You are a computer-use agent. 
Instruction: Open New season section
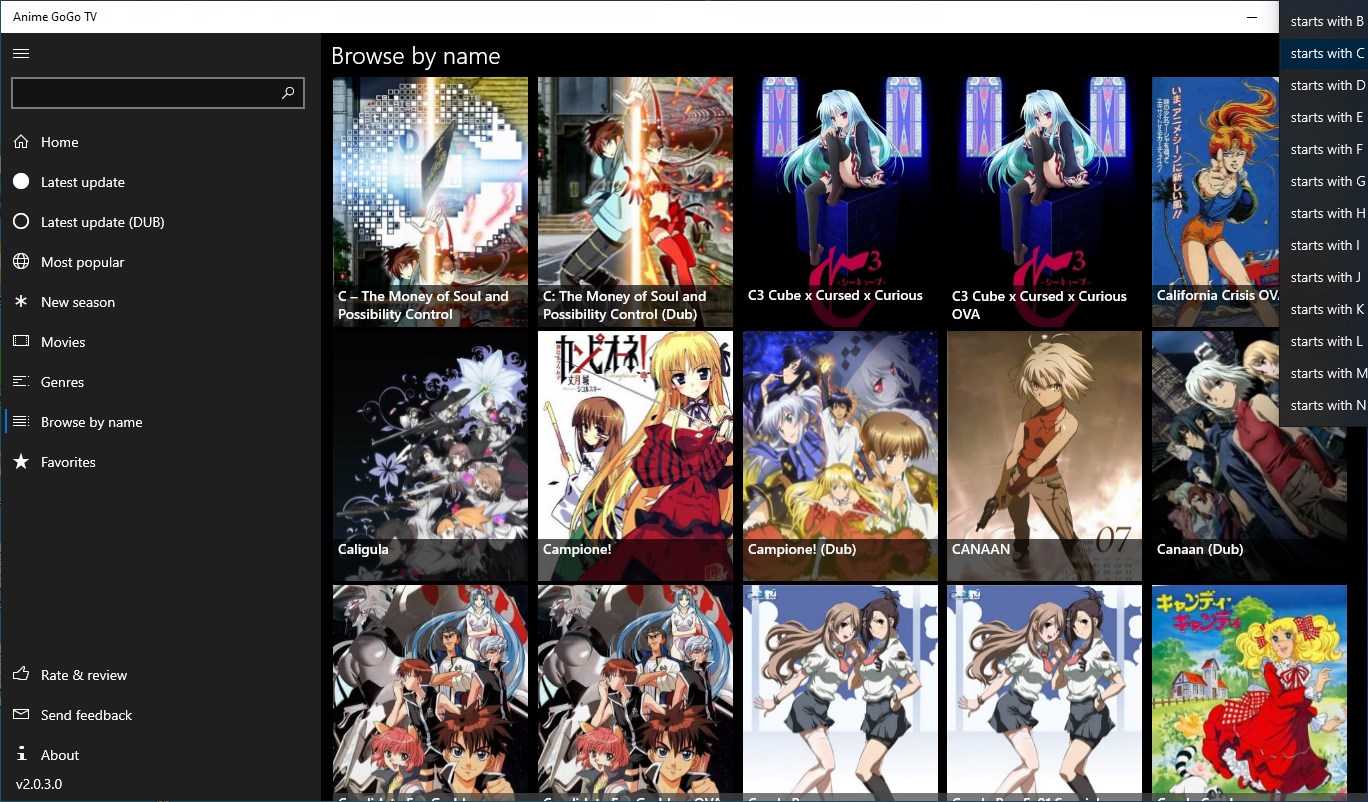pos(78,302)
